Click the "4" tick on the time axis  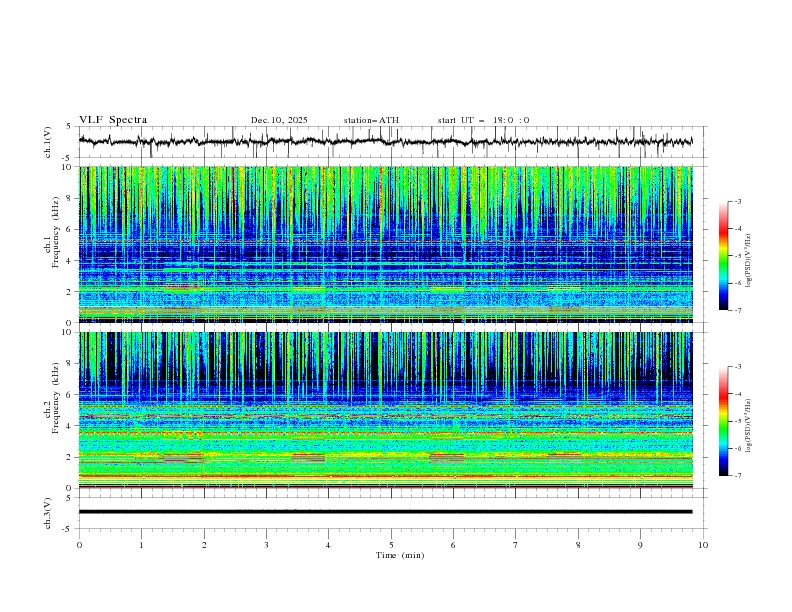[x=328, y=545]
